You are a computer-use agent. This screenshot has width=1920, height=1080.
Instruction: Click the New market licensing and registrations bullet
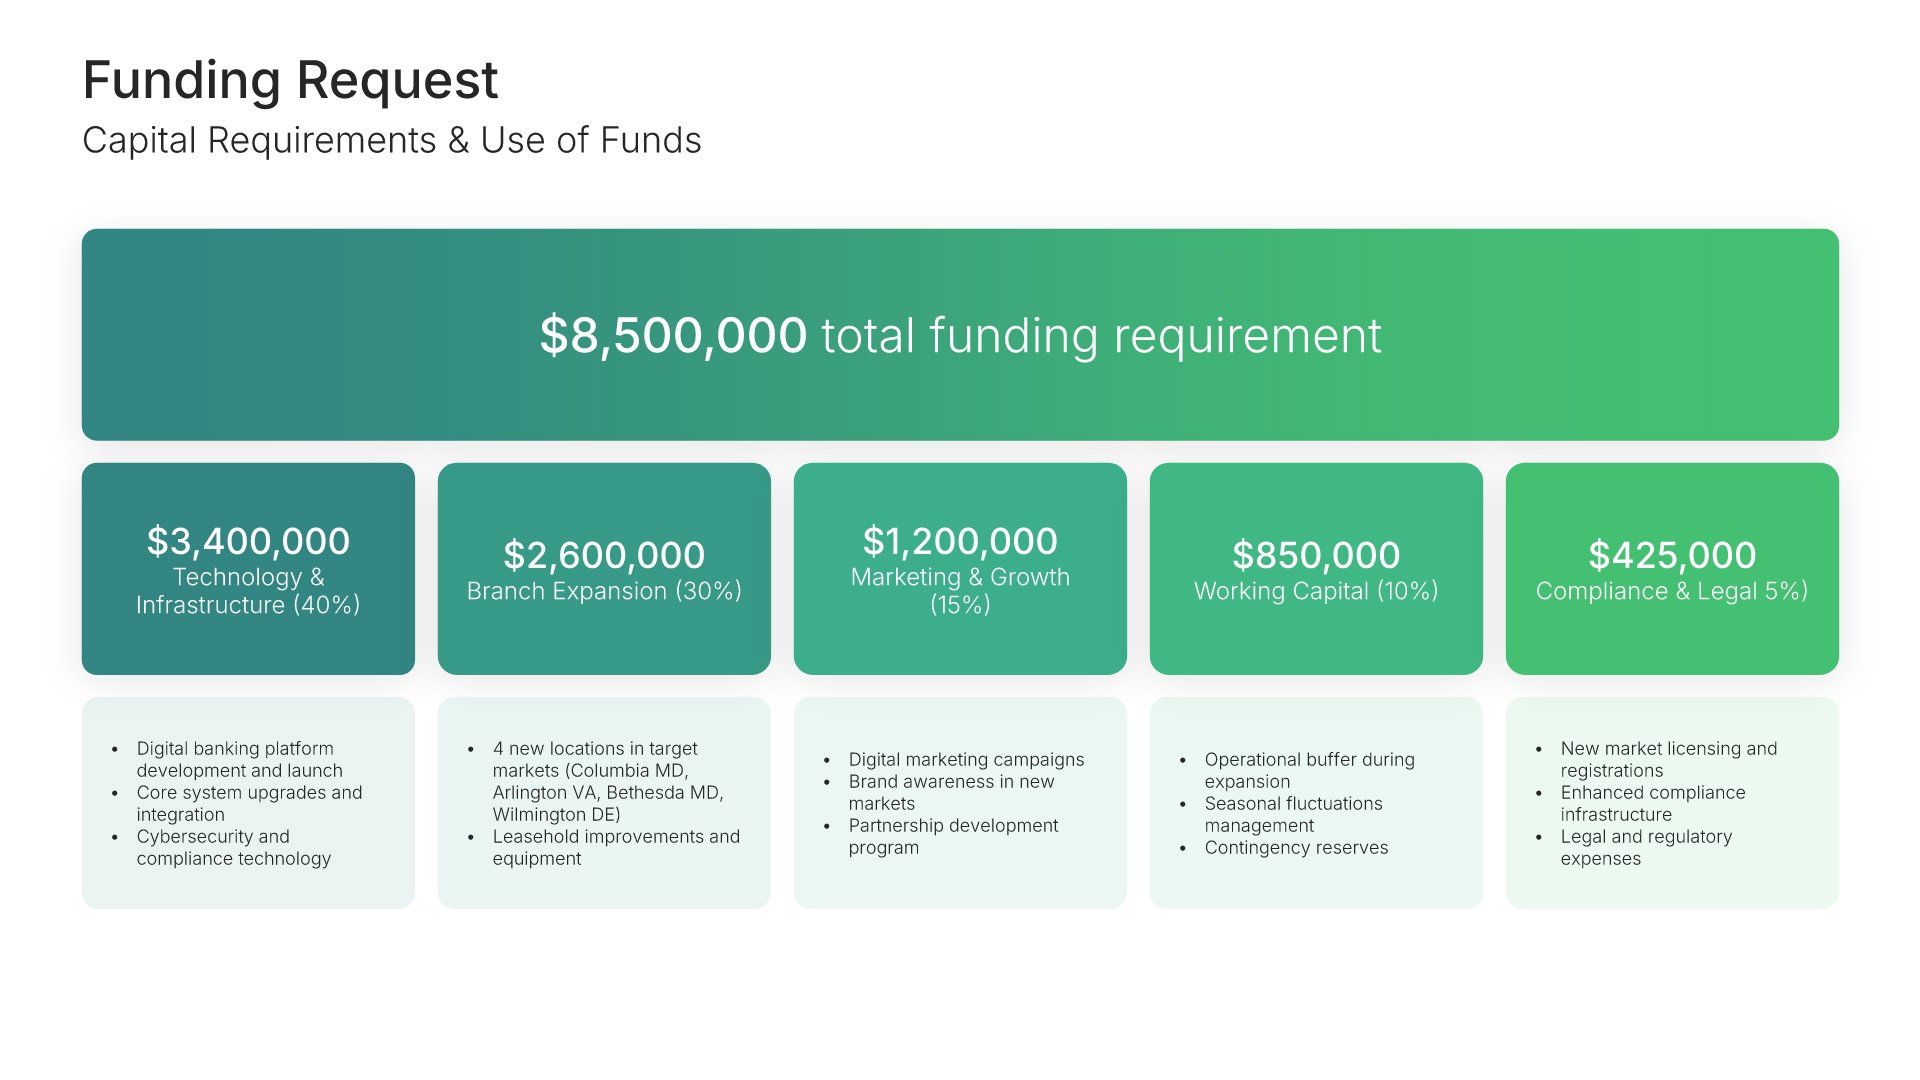[1668, 759]
